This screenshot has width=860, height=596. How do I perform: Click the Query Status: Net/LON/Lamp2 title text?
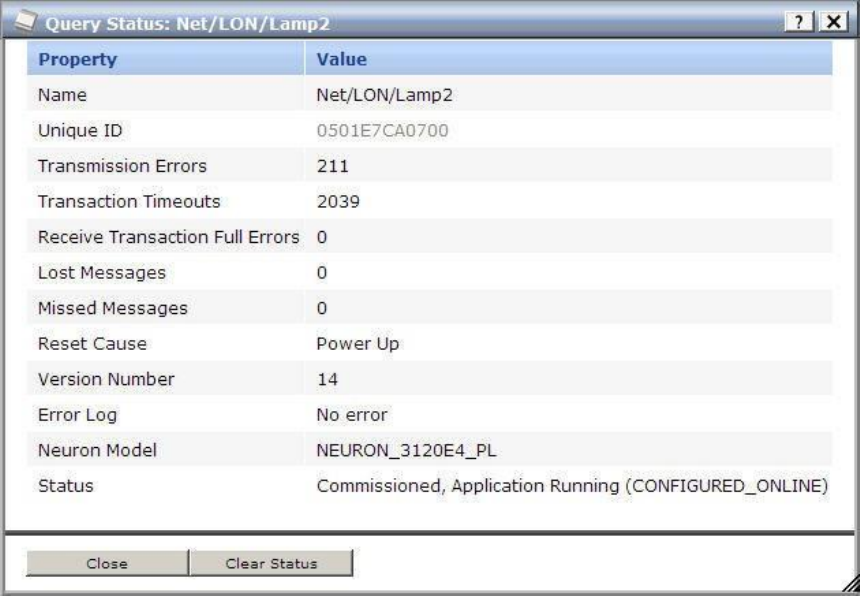[x=188, y=24]
